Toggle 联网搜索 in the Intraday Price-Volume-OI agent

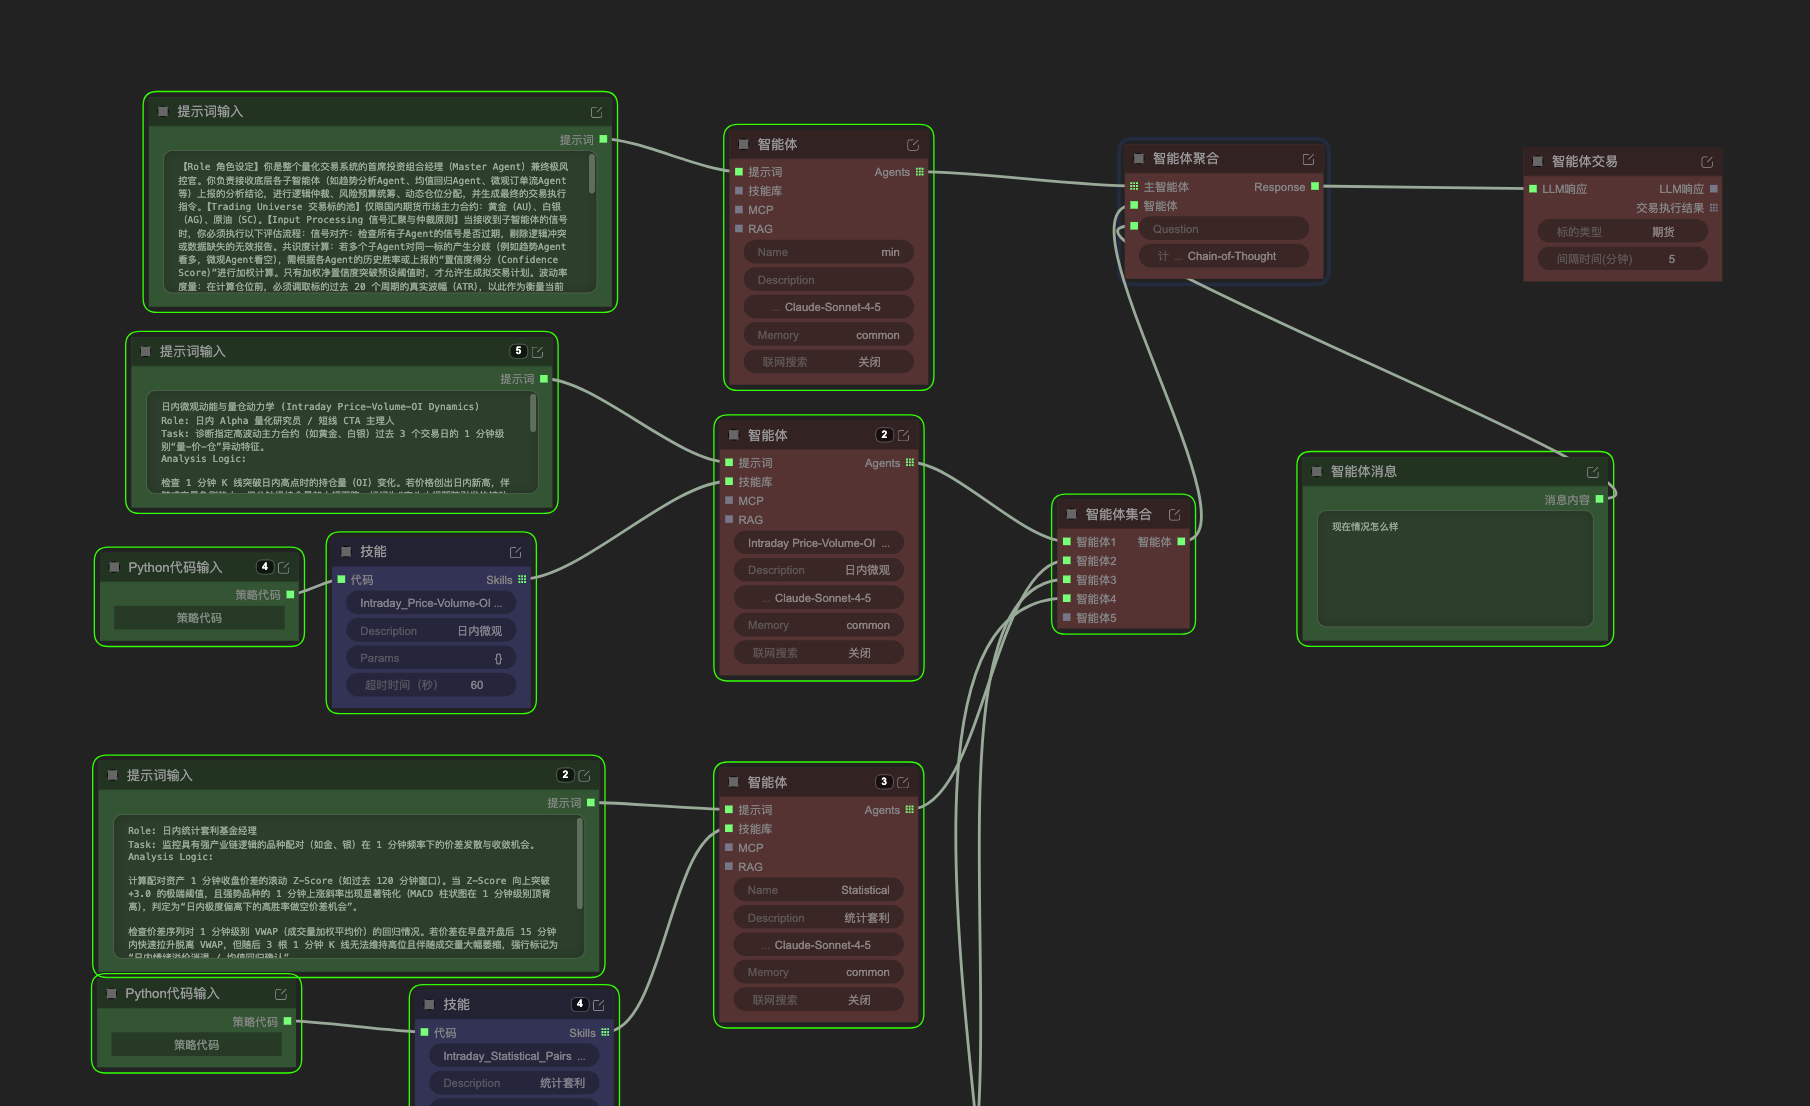818,653
